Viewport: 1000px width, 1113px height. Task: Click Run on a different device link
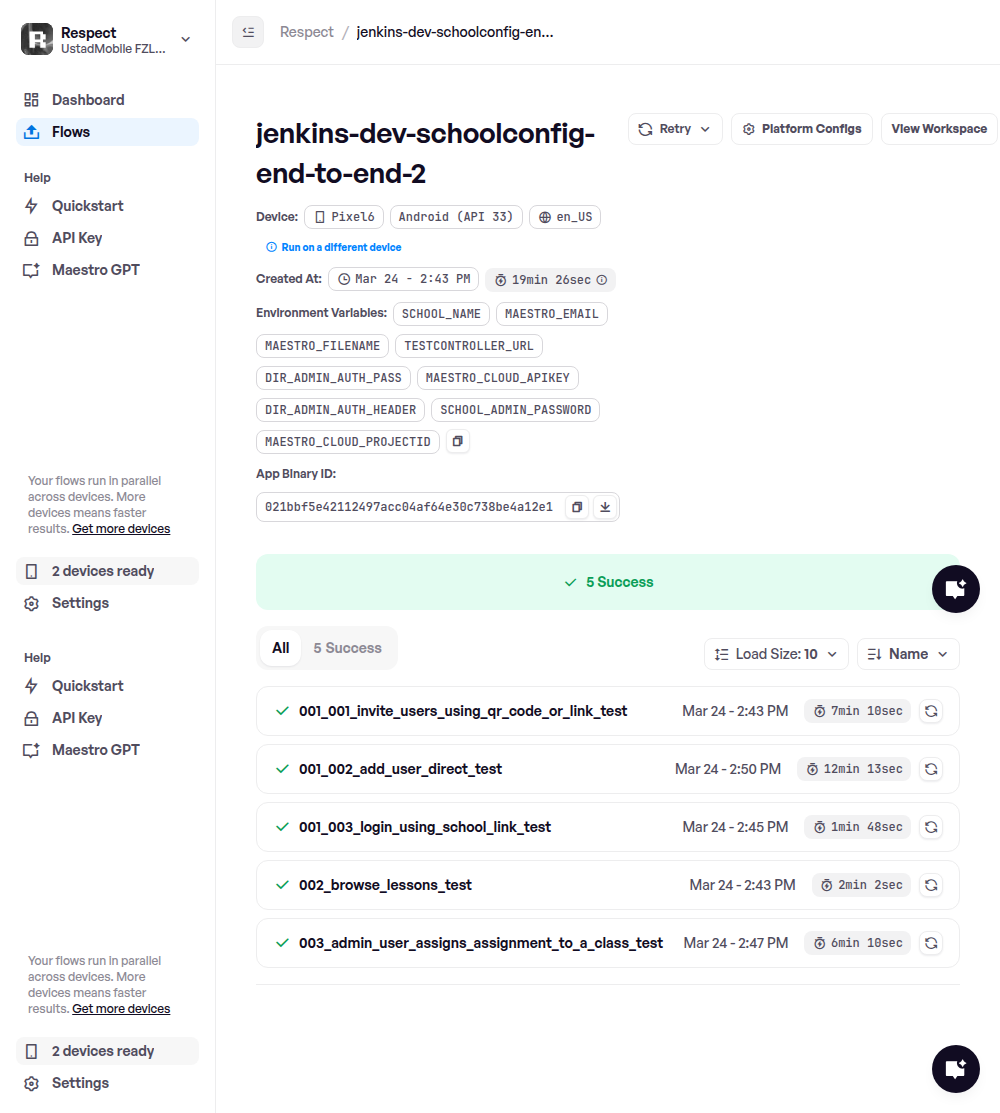pos(341,247)
